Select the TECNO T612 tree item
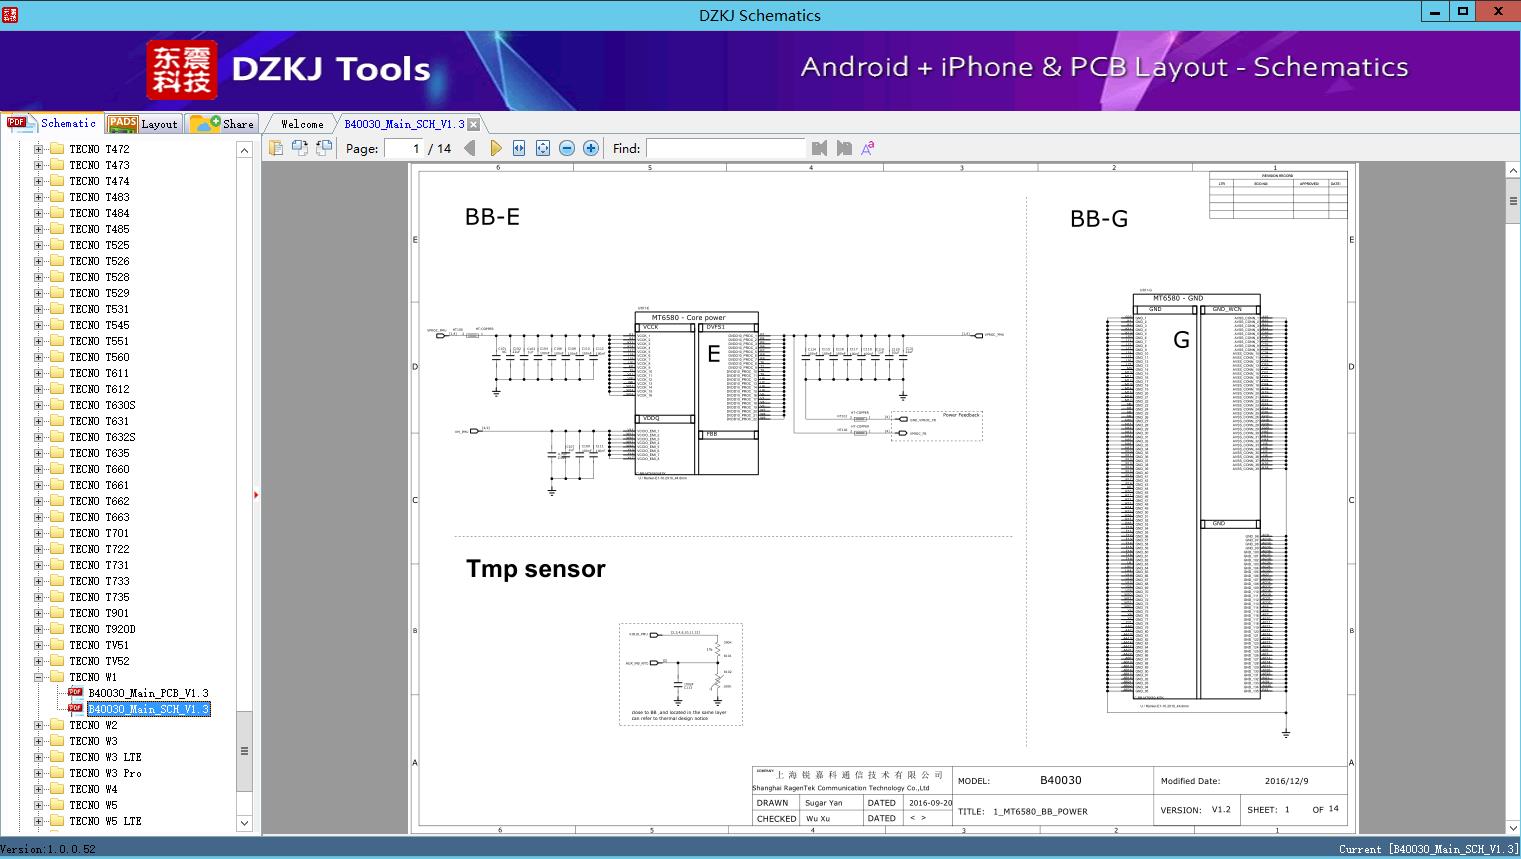Image resolution: width=1521 pixels, height=859 pixels. pos(99,389)
